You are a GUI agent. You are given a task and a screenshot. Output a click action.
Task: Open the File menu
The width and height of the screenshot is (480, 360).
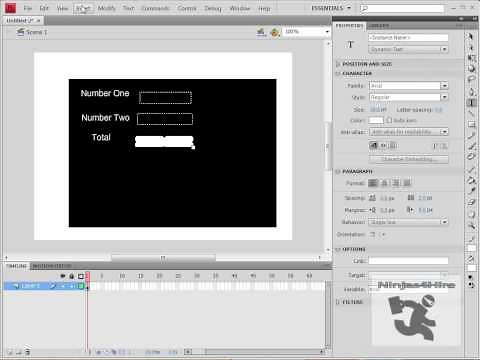click(28, 8)
